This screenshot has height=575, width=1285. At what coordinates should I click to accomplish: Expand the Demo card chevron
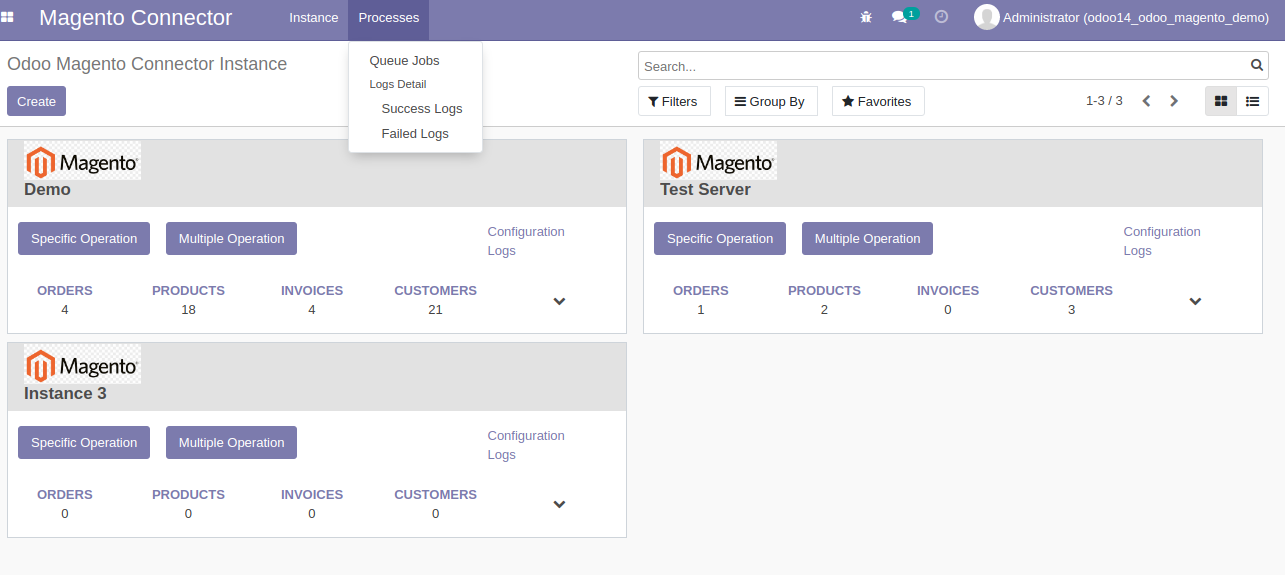click(559, 301)
